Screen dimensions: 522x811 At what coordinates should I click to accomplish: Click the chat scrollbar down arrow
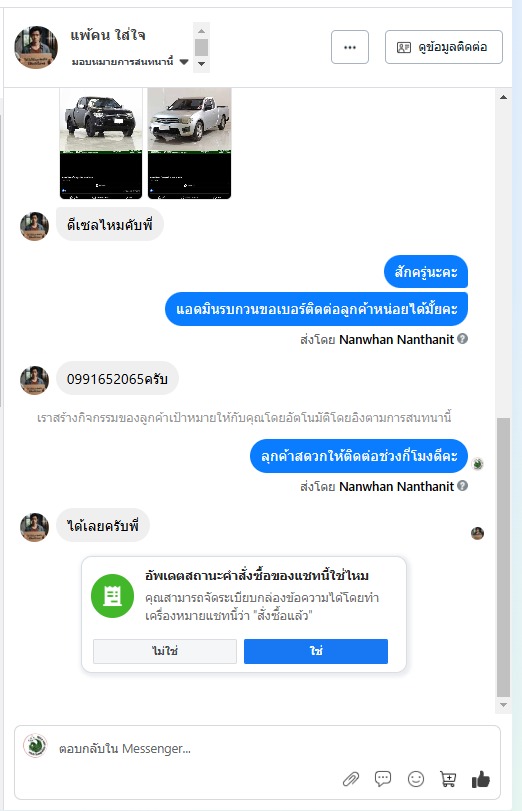click(x=503, y=705)
